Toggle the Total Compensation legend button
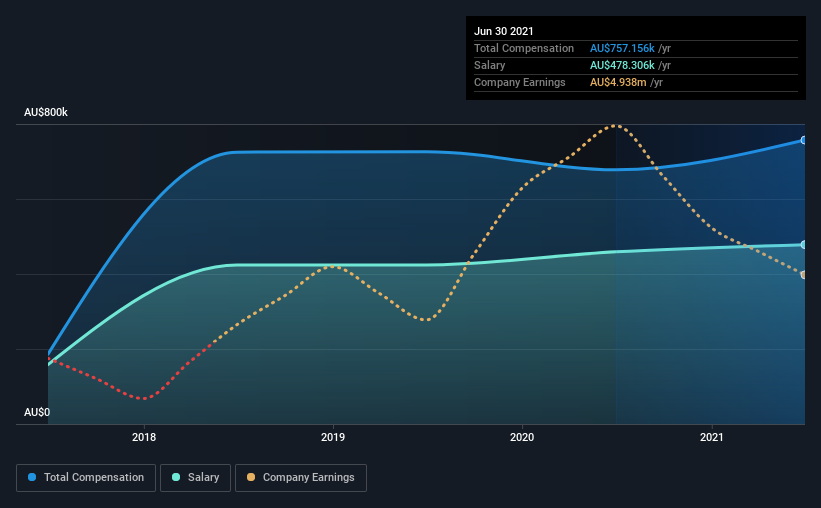The height and width of the screenshot is (508, 821). click(x=86, y=478)
